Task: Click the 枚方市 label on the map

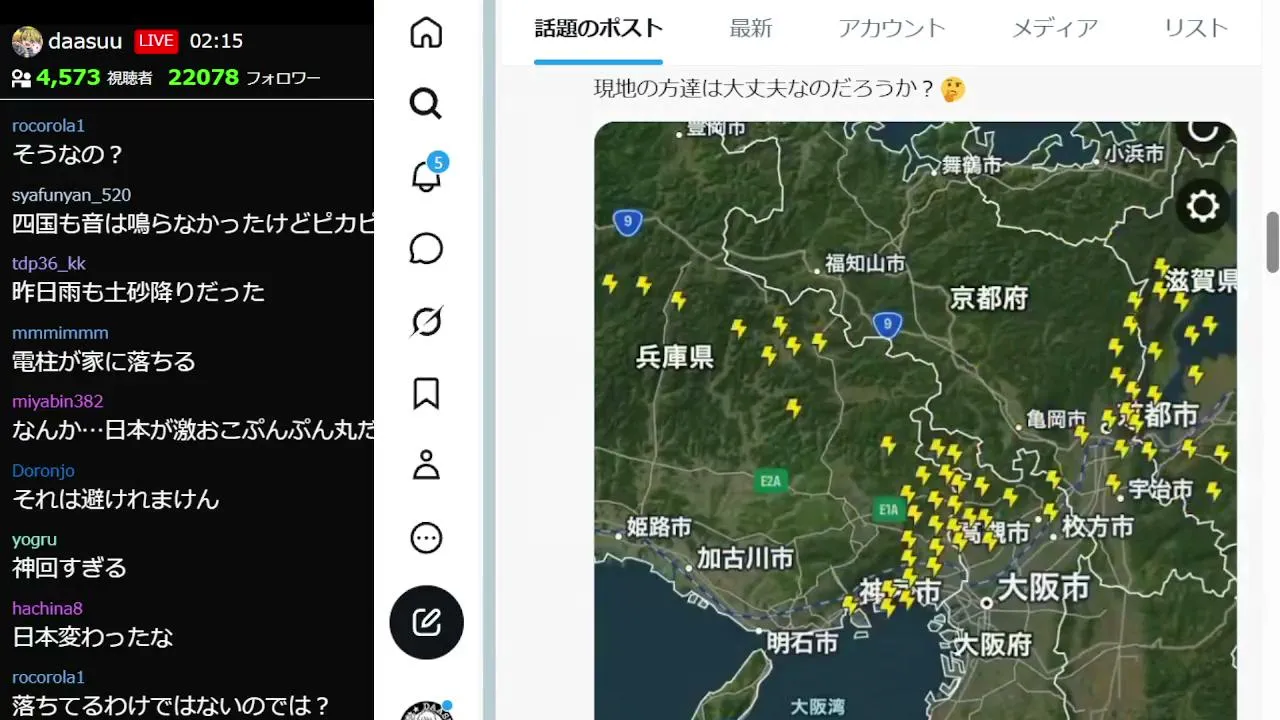Action: [1098, 526]
